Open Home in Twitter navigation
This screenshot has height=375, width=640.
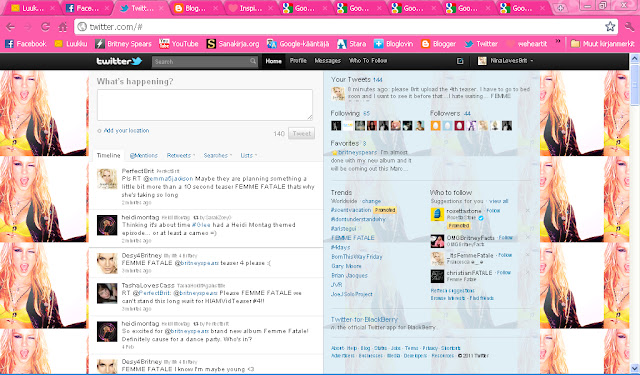point(273,61)
